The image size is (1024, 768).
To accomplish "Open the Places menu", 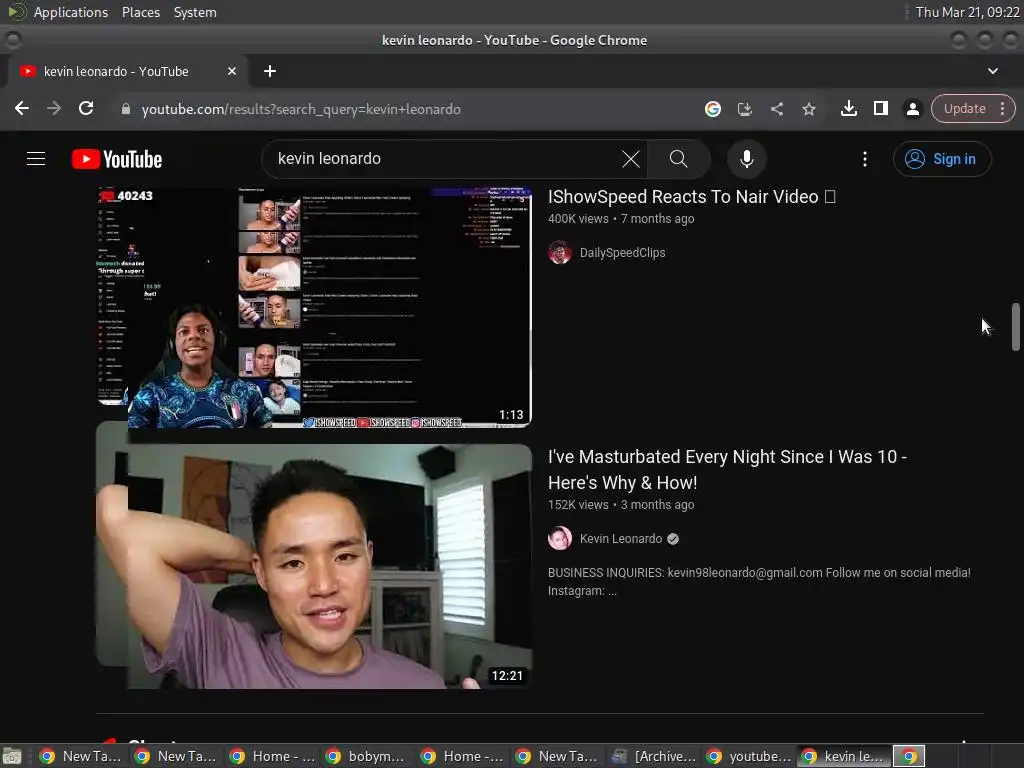I will [x=140, y=12].
